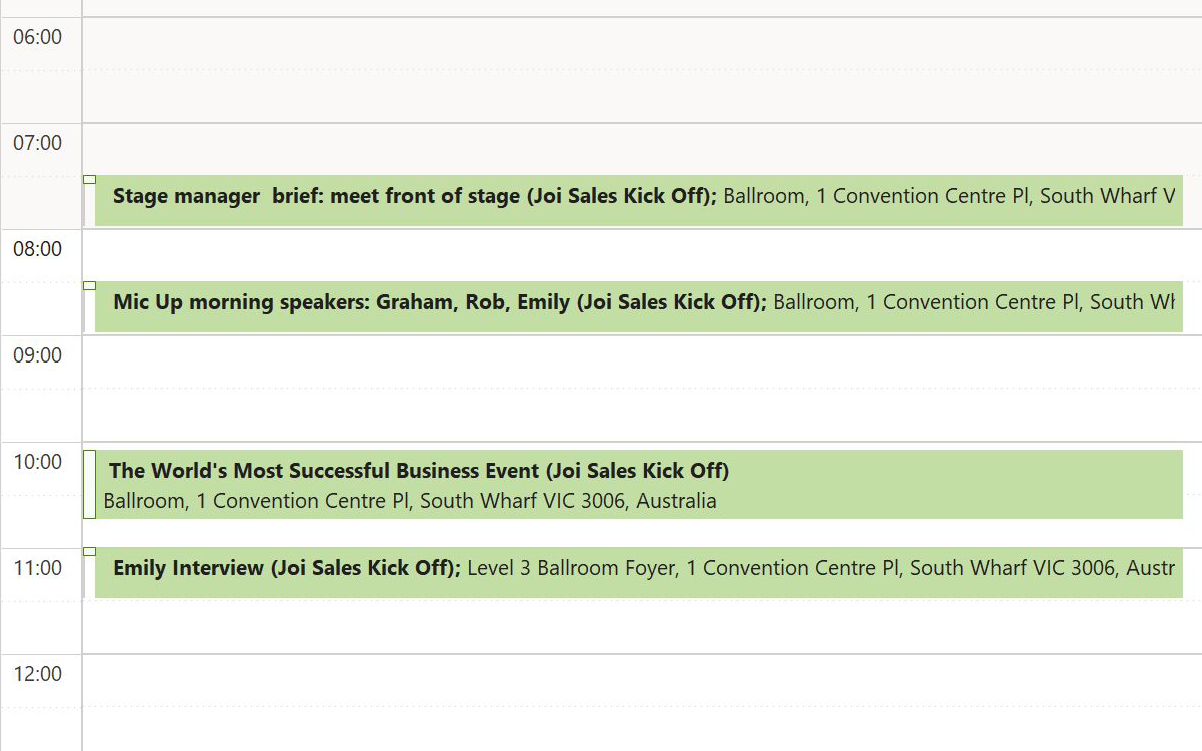Click the 12:00 time label
Screen dimensions: 1202x751
click(x=38, y=675)
